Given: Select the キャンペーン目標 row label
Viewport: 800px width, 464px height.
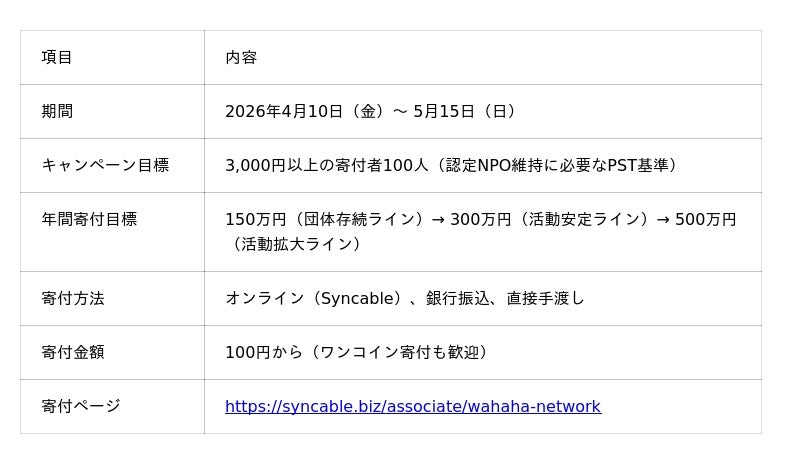Looking at the screenshot, I should [x=105, y=165].
